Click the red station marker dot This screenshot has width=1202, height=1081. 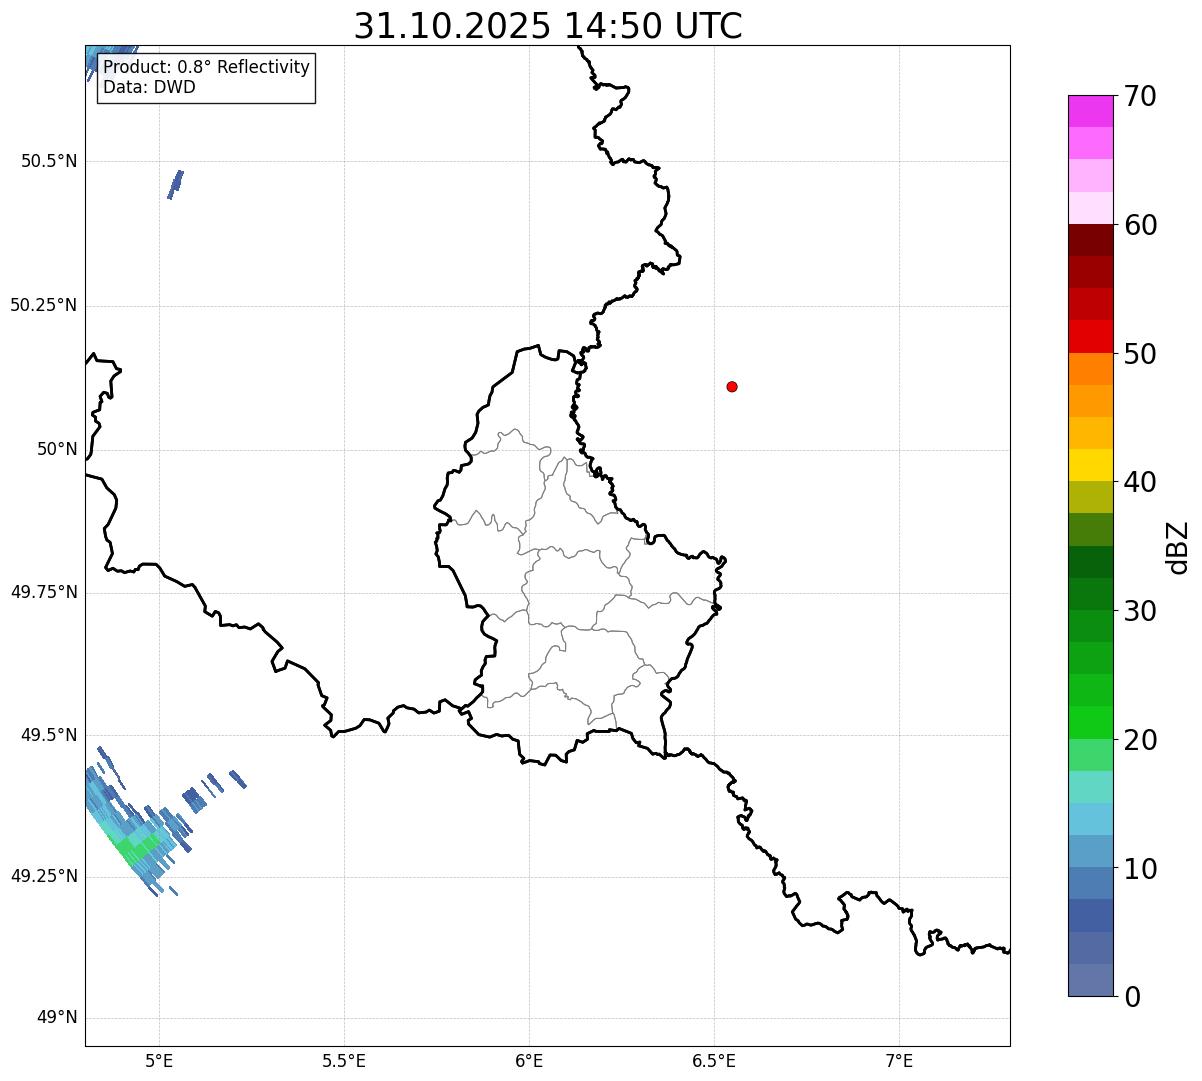pyautogui.click(x=732, y=386)
